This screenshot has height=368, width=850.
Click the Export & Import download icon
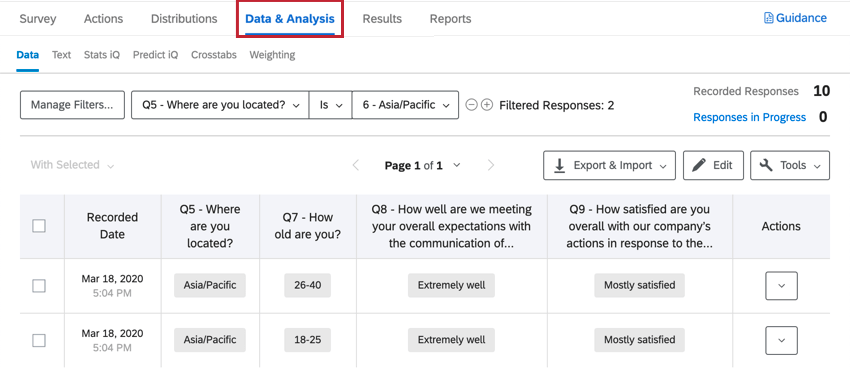(x=559, y=165)
